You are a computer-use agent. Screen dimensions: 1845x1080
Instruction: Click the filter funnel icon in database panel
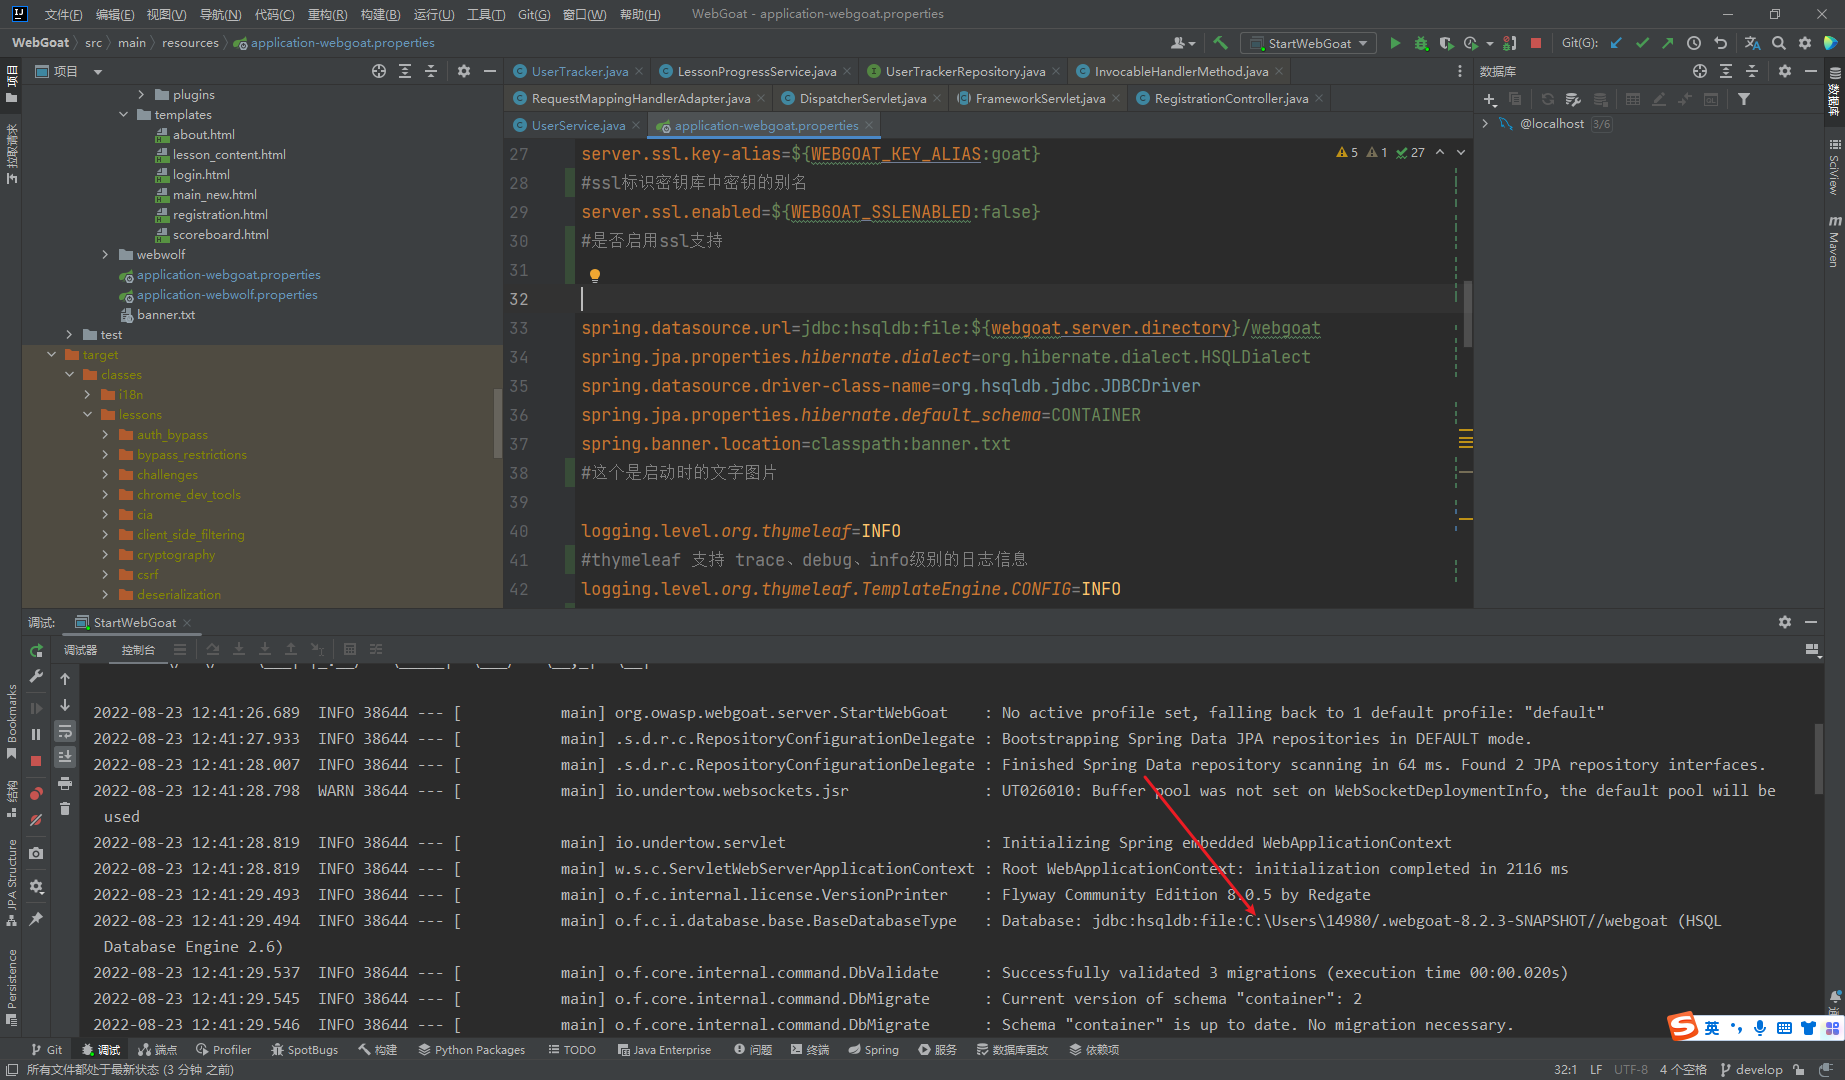click(x=1744, y=99)
